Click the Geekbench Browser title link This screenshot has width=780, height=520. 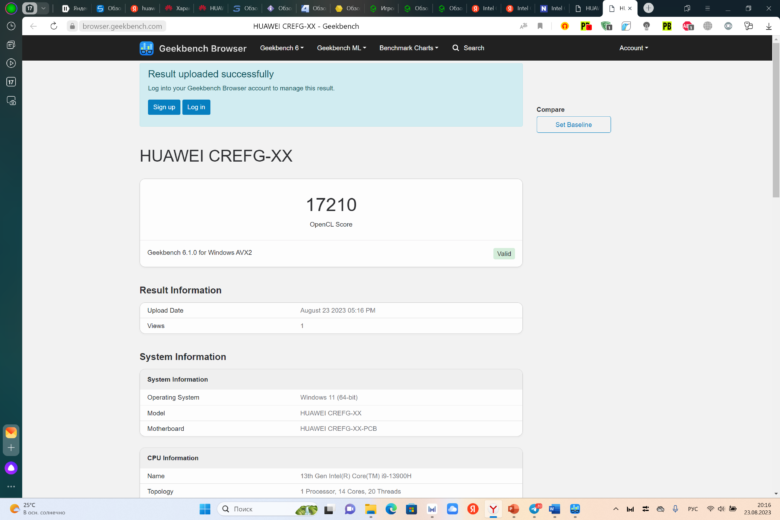tap(202, 48)
